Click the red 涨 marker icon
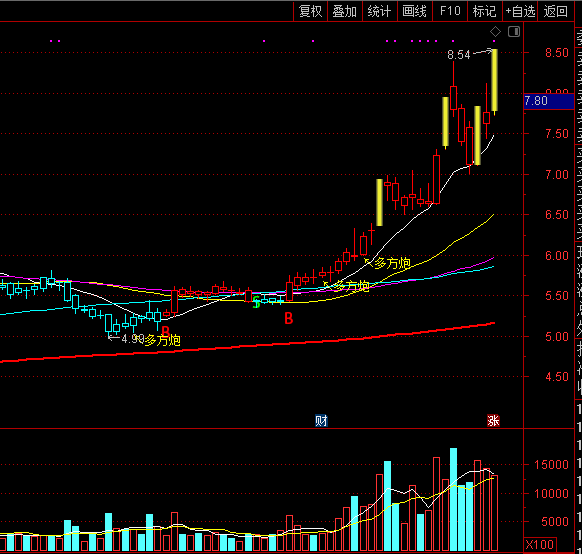Image resolution: width=582 pixels, height=554 pixels. (x=493, y=420)
